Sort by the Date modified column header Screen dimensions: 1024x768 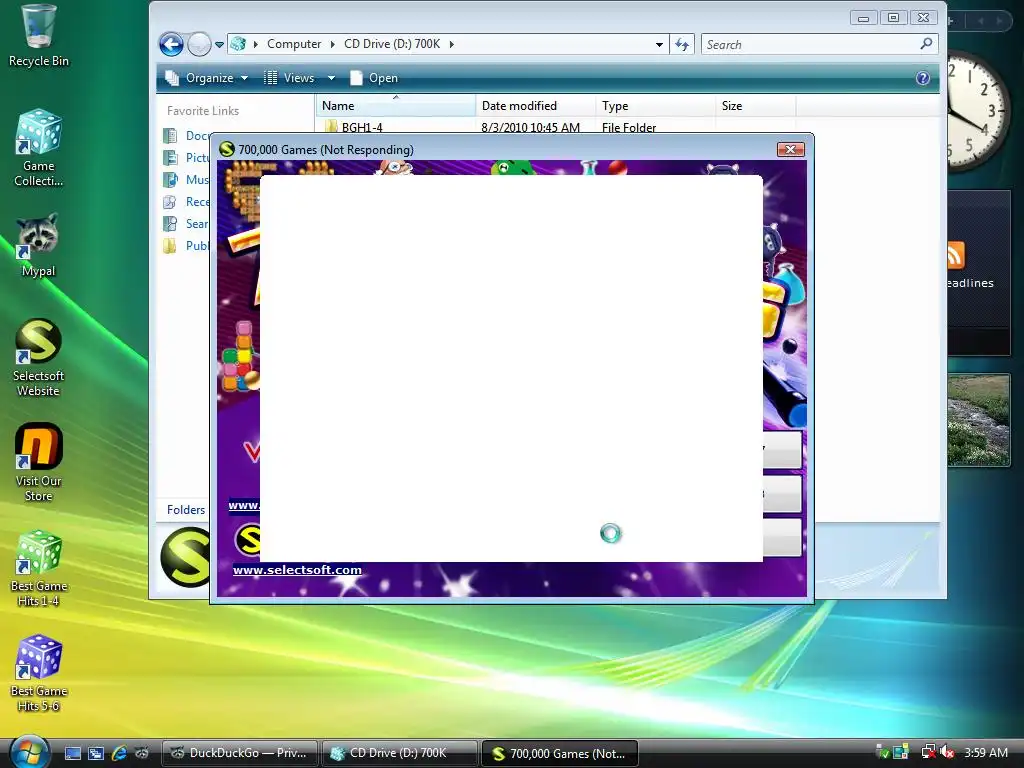click(x=536, y=106)
